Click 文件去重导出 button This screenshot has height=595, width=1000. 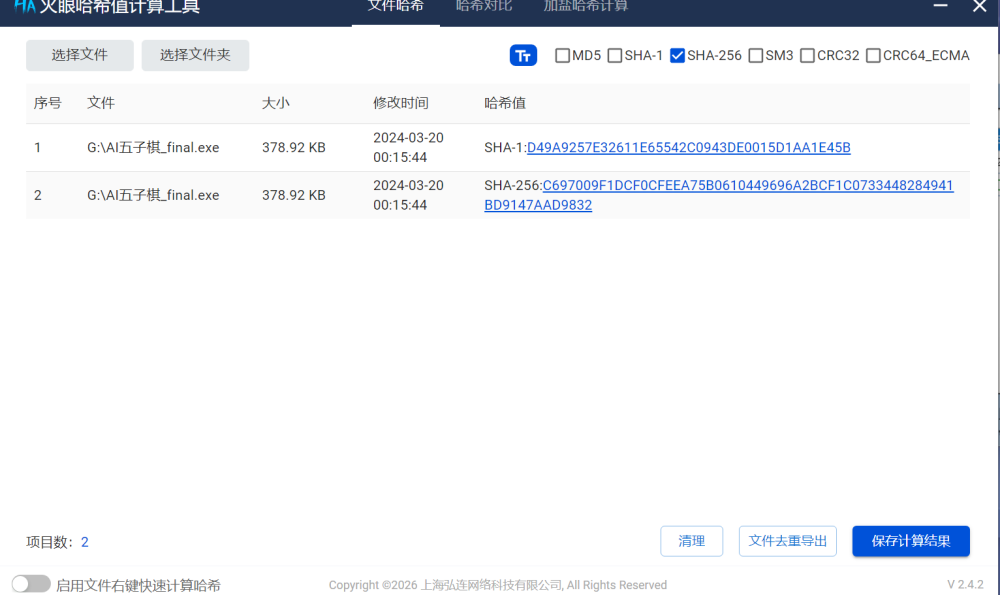click(x=788, y=541)
